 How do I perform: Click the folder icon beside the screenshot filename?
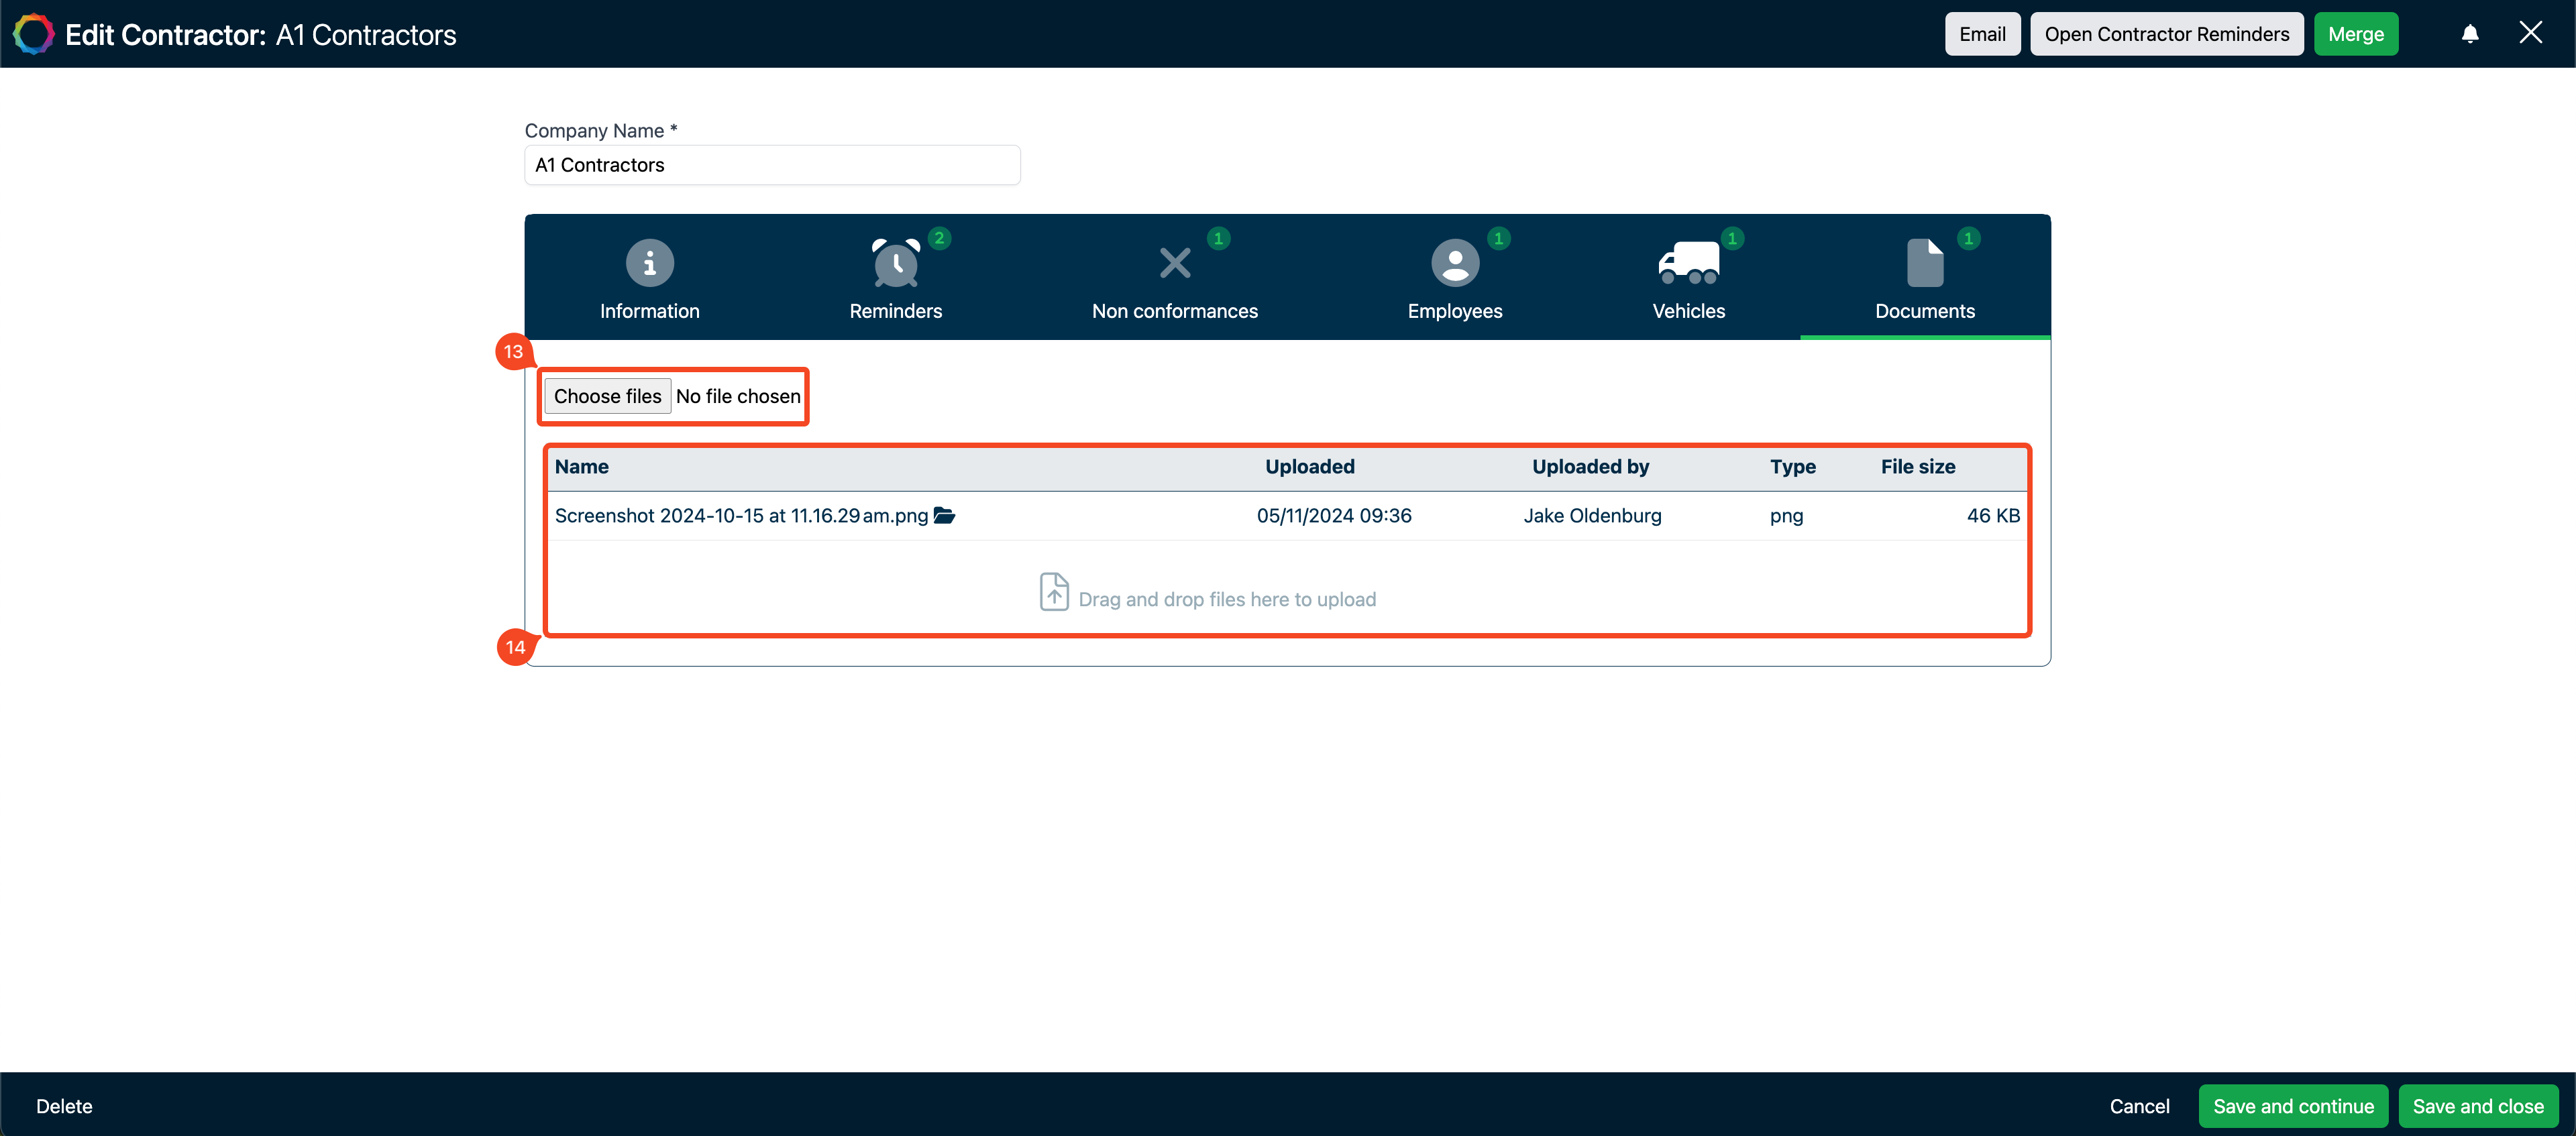pyautogui.click(x=945, y=515)
